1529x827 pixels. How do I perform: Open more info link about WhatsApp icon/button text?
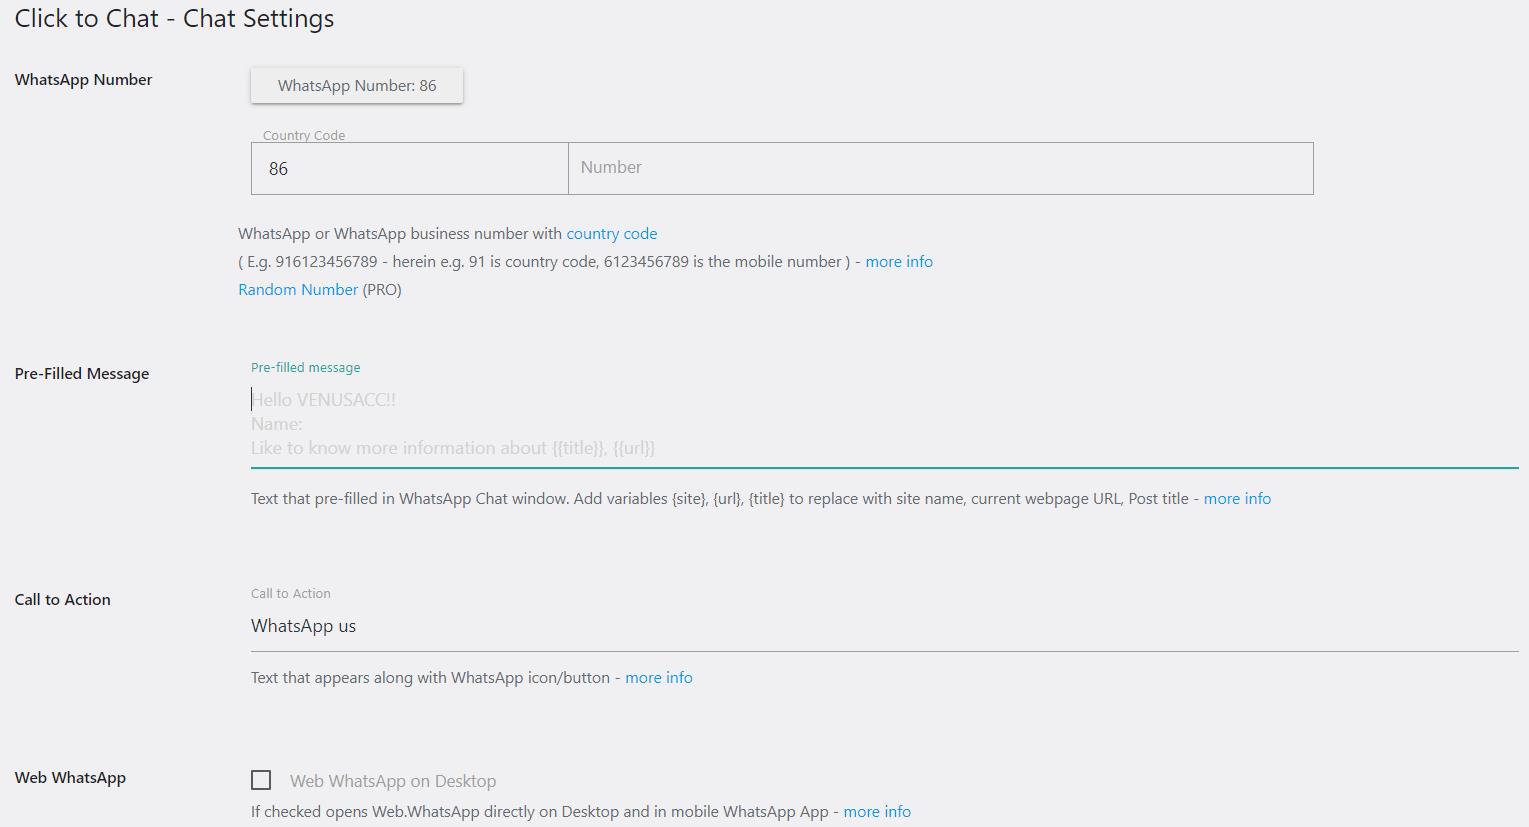point(658,678)
